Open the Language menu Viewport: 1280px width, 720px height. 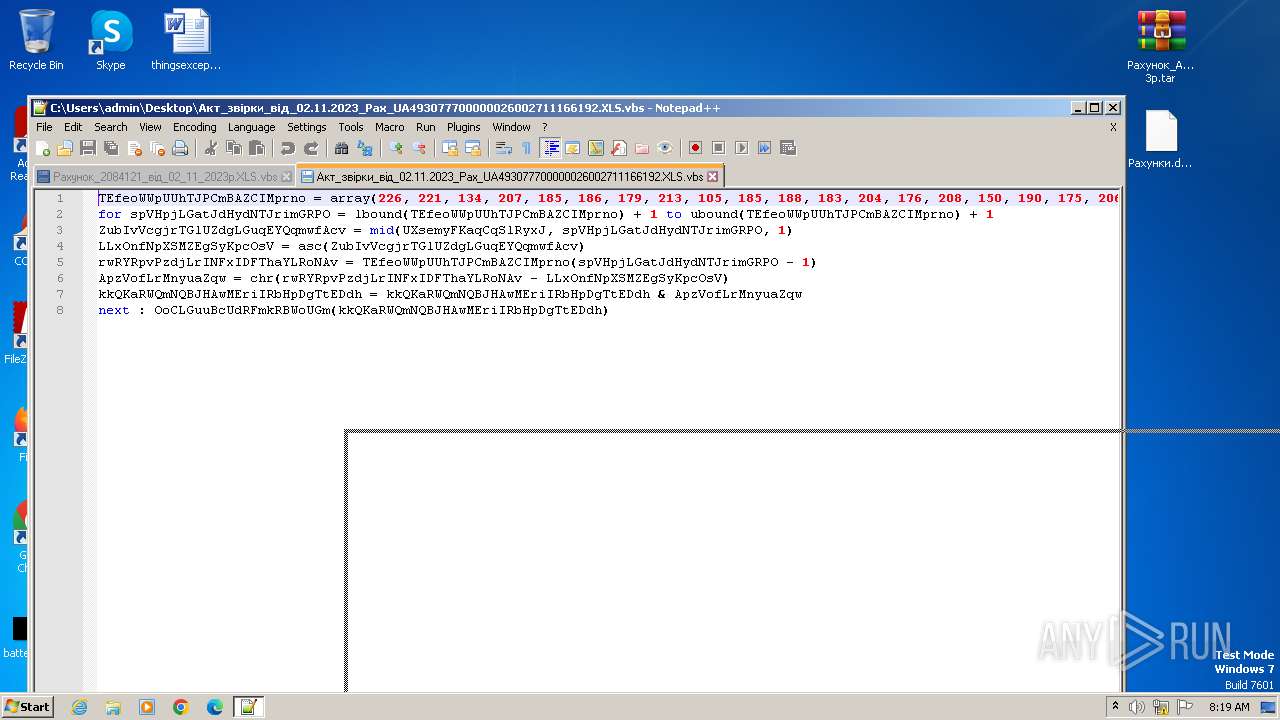tap(251, 127)
